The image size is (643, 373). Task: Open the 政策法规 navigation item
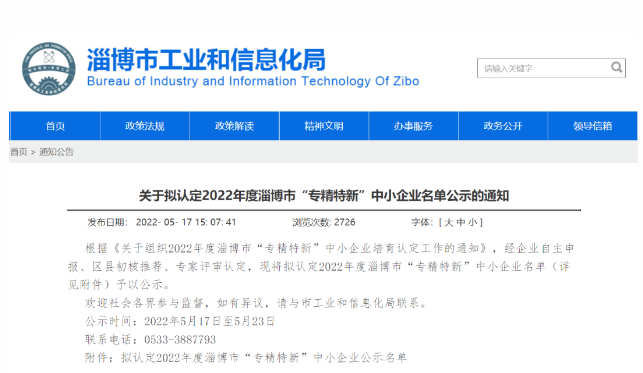(x=145, y=126)
